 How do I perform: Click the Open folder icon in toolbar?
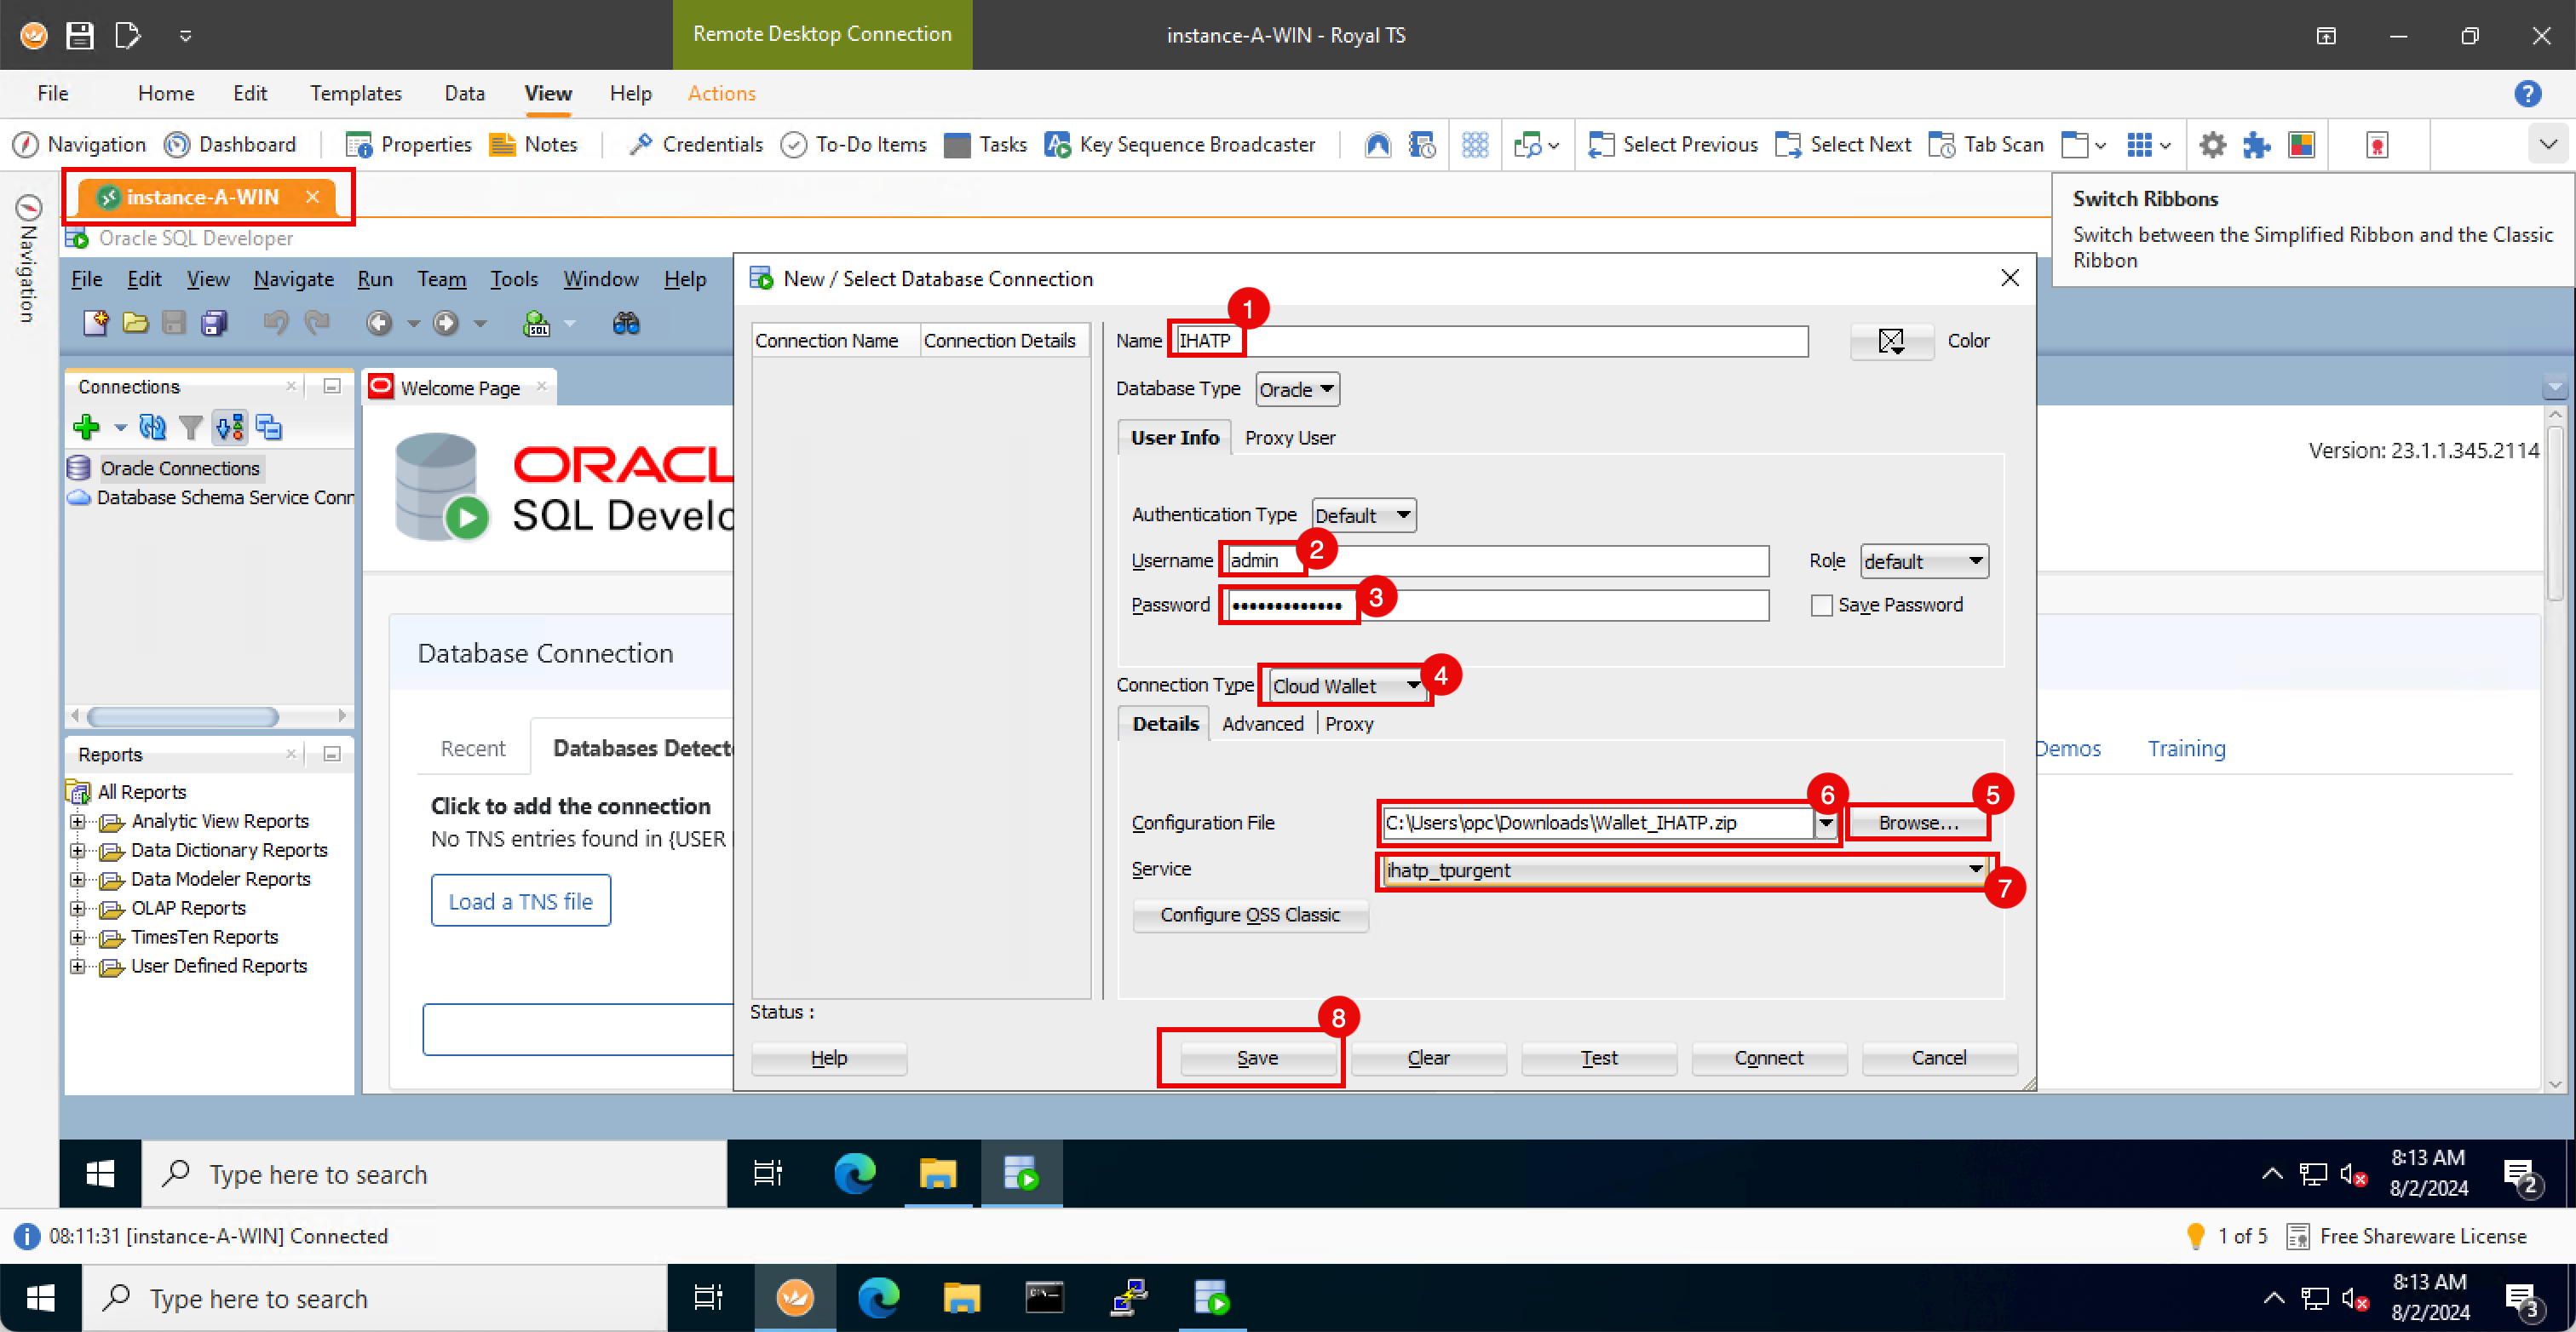135,323
